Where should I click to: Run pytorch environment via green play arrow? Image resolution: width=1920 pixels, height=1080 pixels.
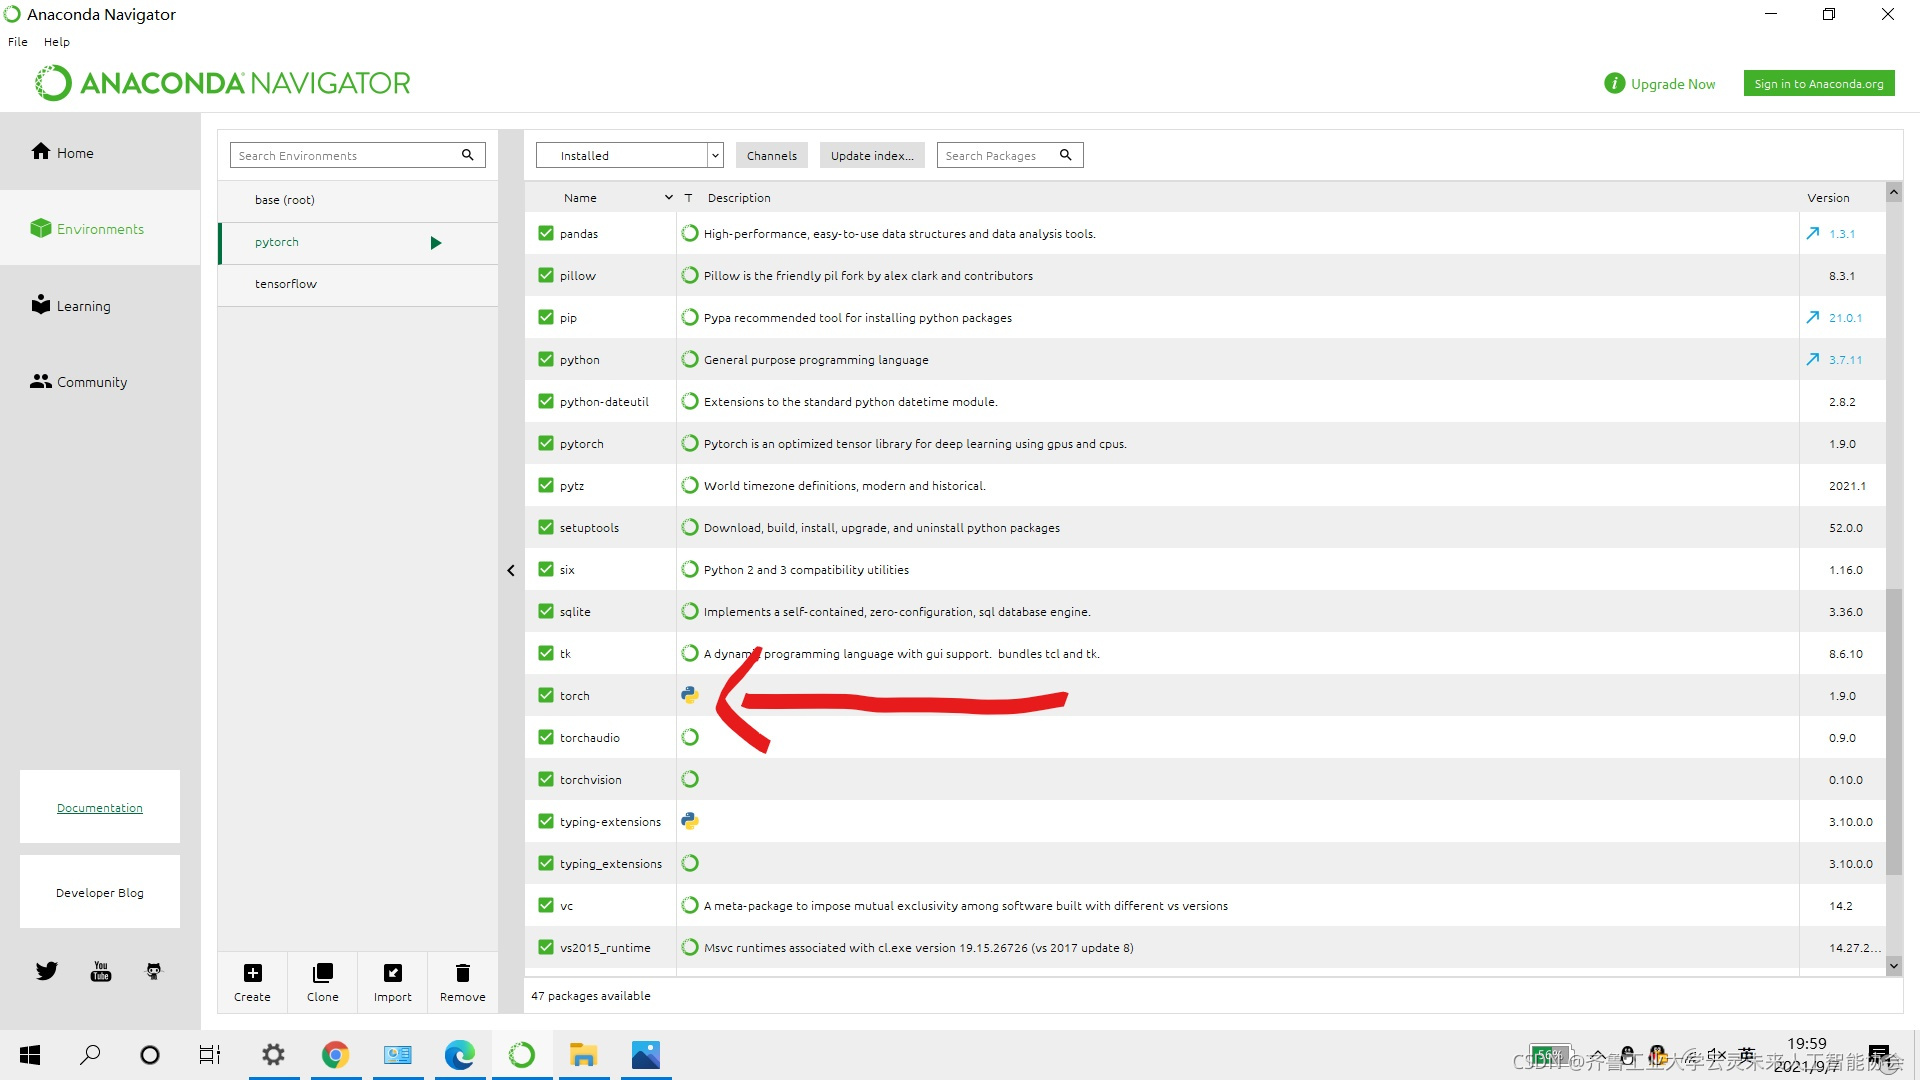pos(435,243)
